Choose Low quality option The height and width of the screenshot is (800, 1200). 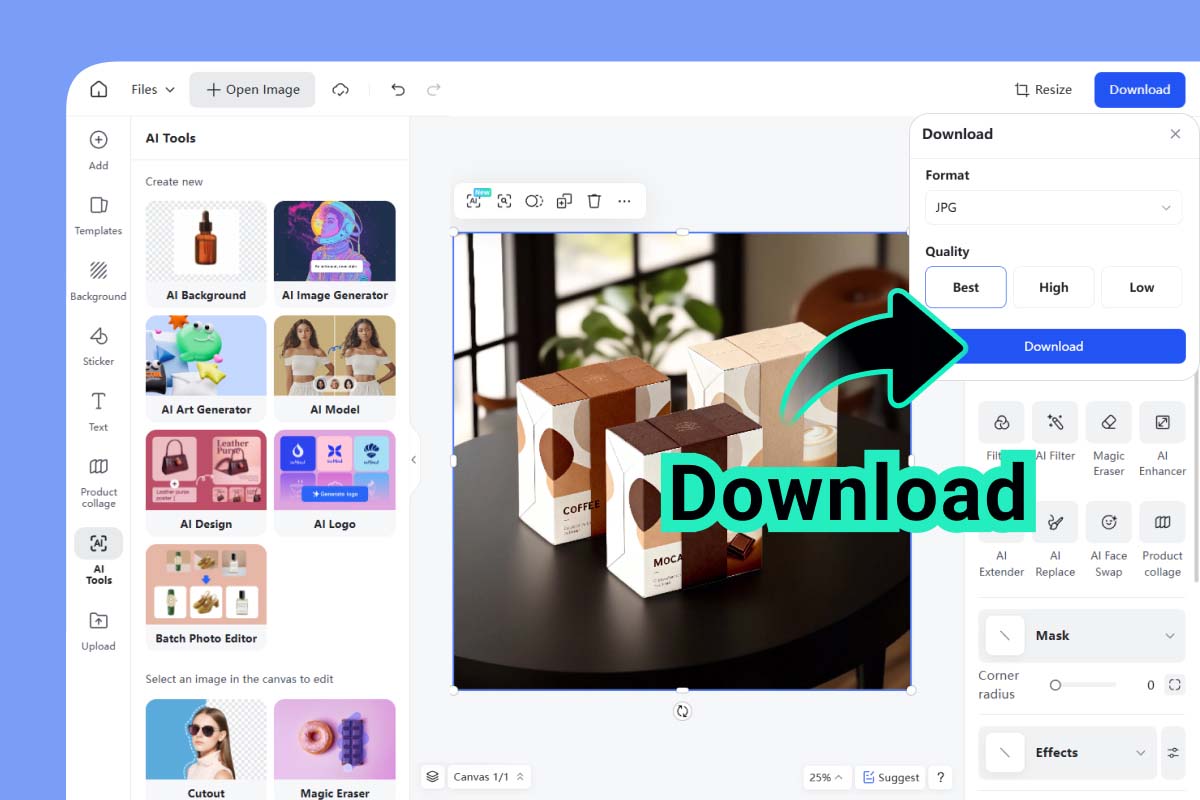coord(1141,287)
